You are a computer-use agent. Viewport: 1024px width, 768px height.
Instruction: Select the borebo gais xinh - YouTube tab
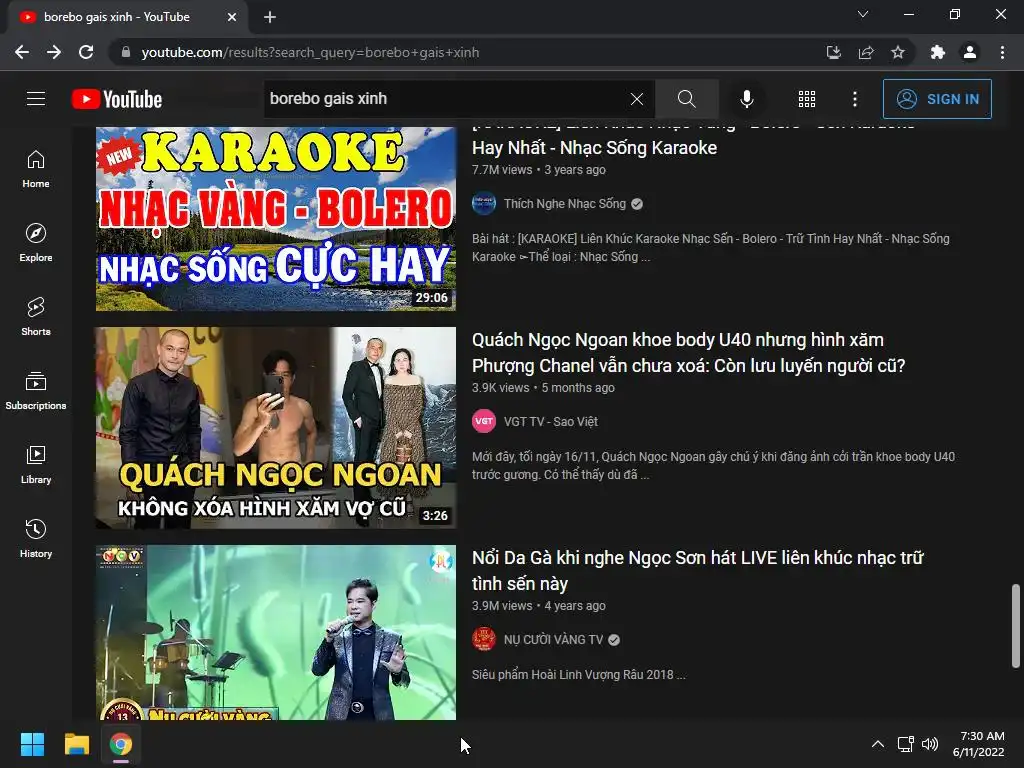(x=127, y=17)
